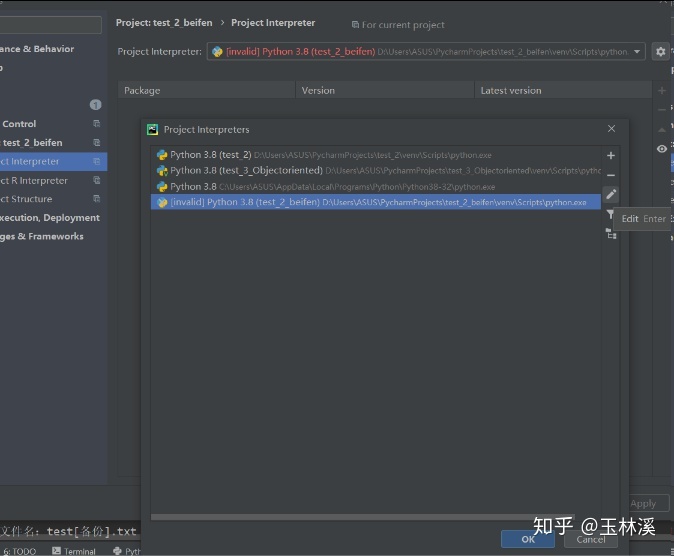The height and width of the screenshot is (556, 674).
Task: Click the Python icon of test_2 interpreter
Action: [162, 155]
